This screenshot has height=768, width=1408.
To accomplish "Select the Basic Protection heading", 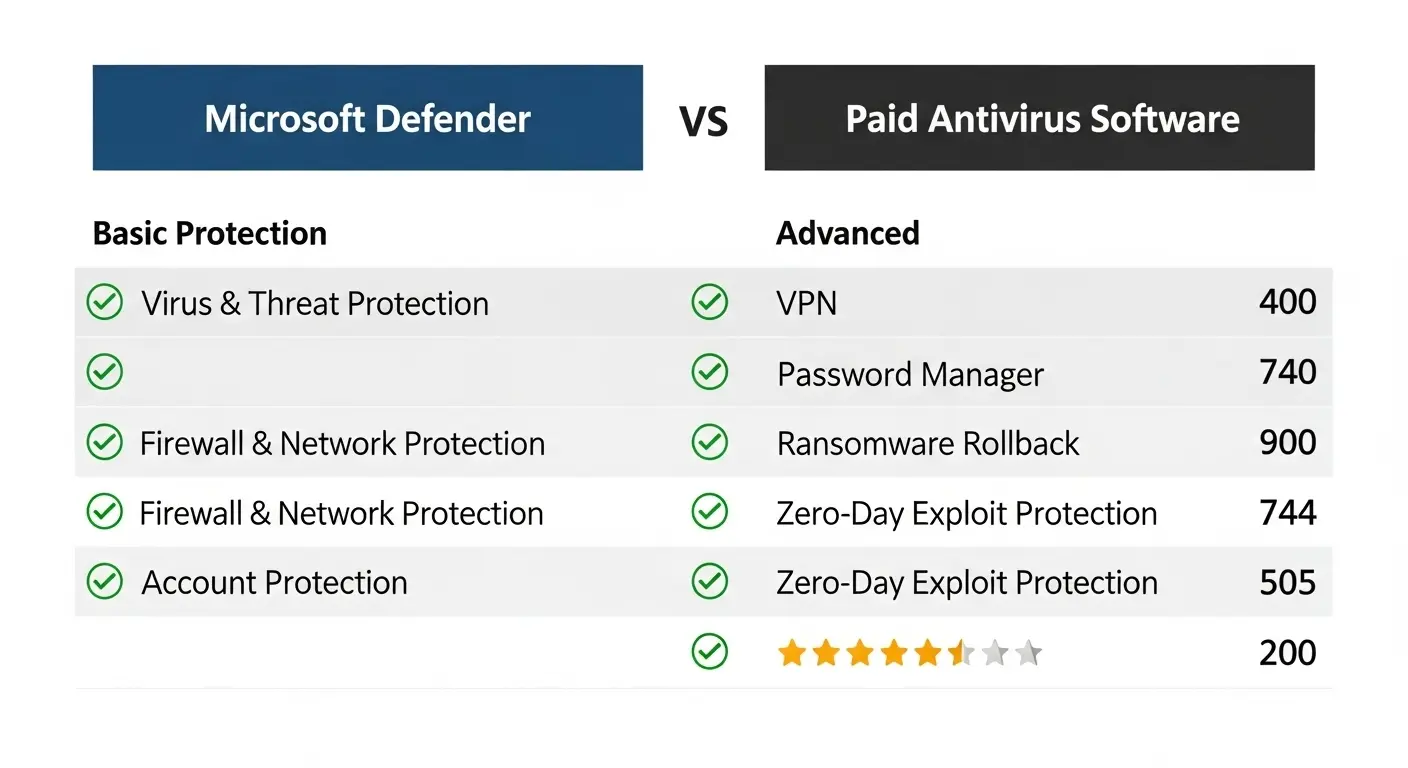I will point(210,233).
